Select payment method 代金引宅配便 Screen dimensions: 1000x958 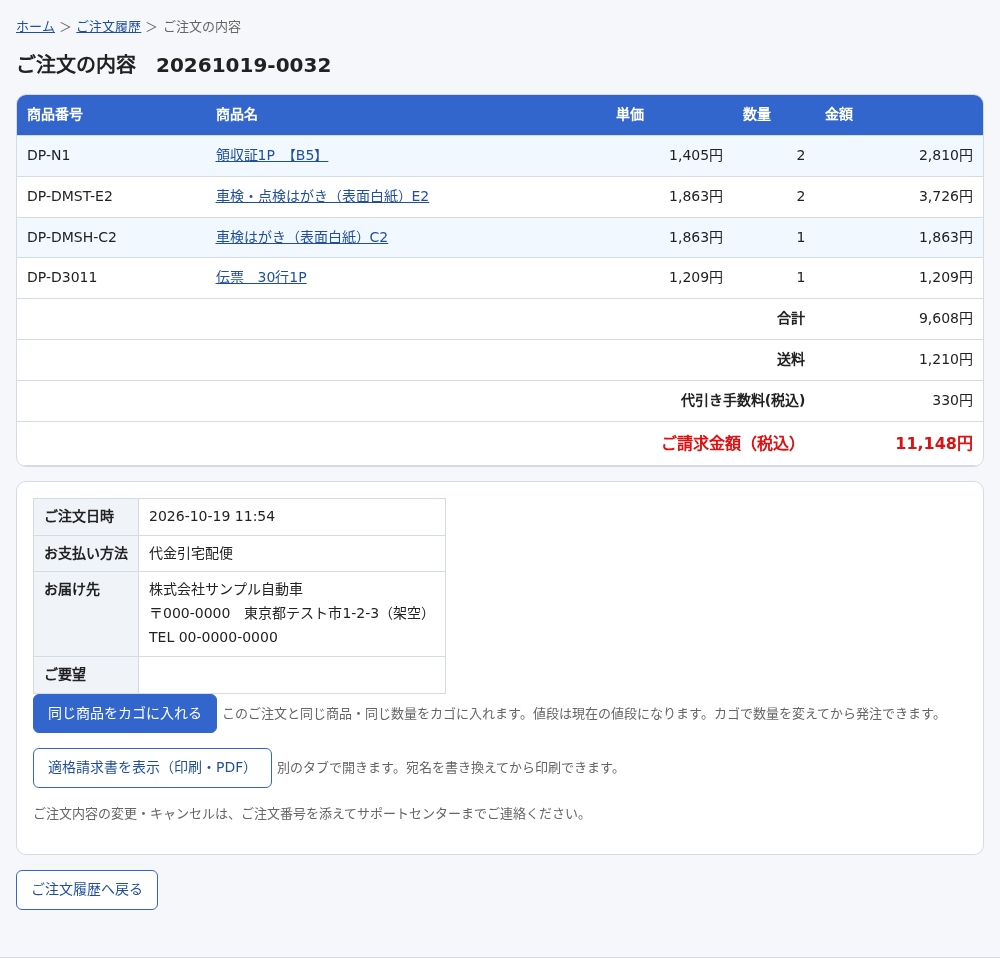[191, 553]
